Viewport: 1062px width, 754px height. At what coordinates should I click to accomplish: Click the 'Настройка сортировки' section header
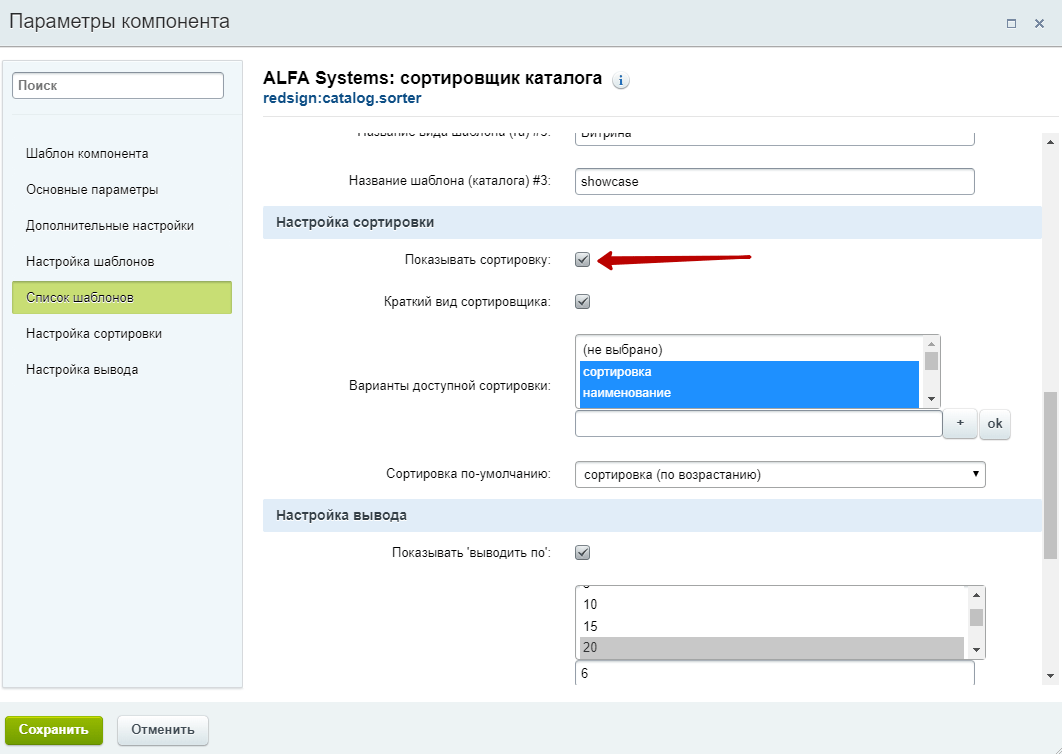tap(652, 222)
